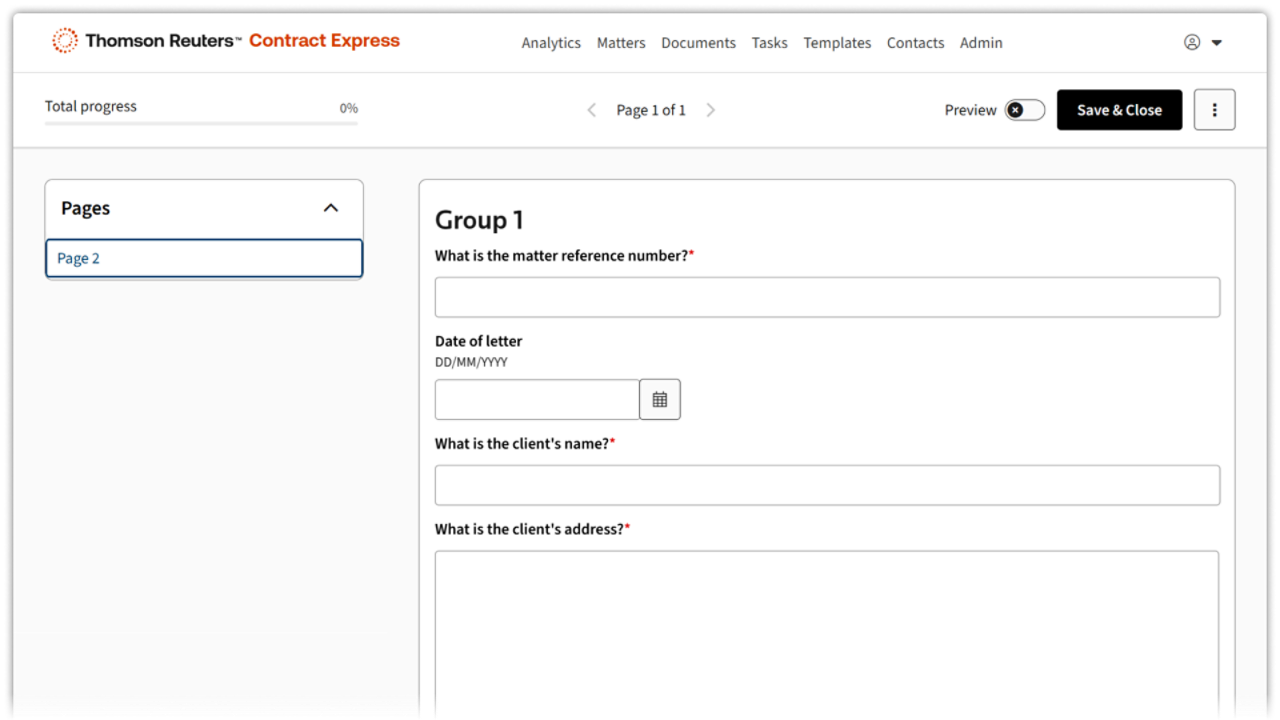Go to next page arrow

(x=711, y=110)
